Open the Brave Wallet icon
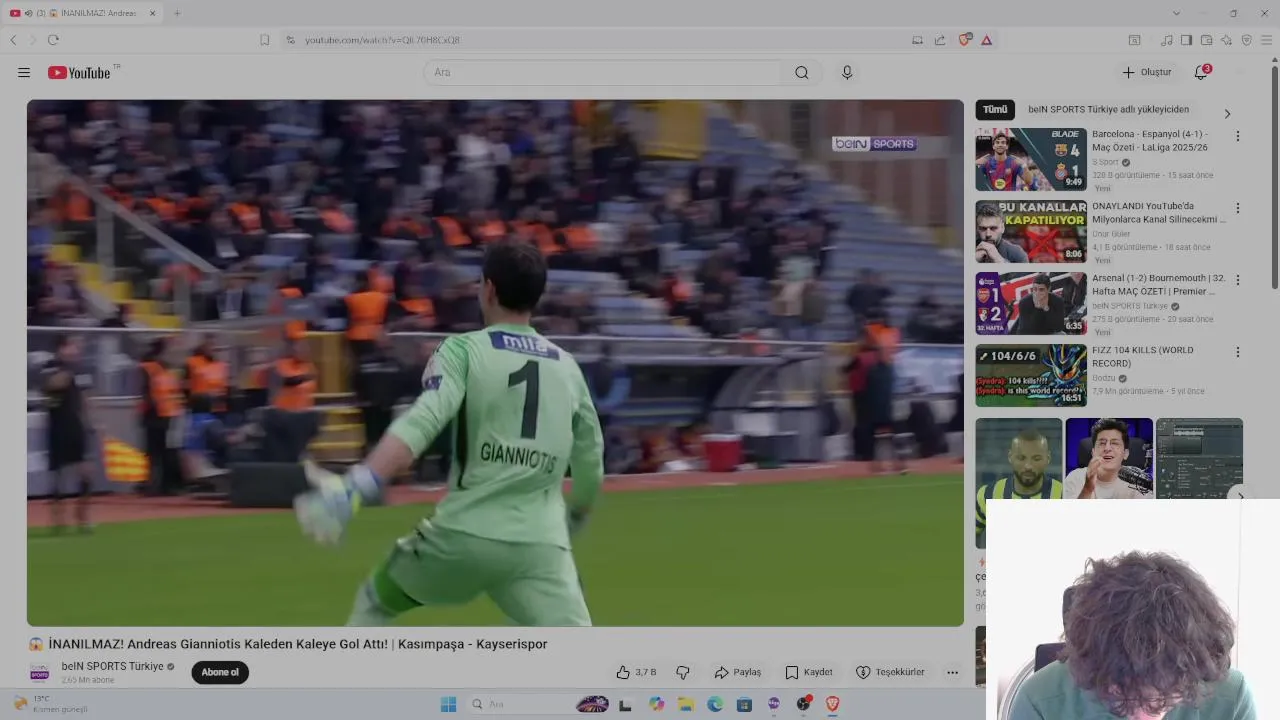The width and height of the screenshot is (1280, 720). [1206, 40]
